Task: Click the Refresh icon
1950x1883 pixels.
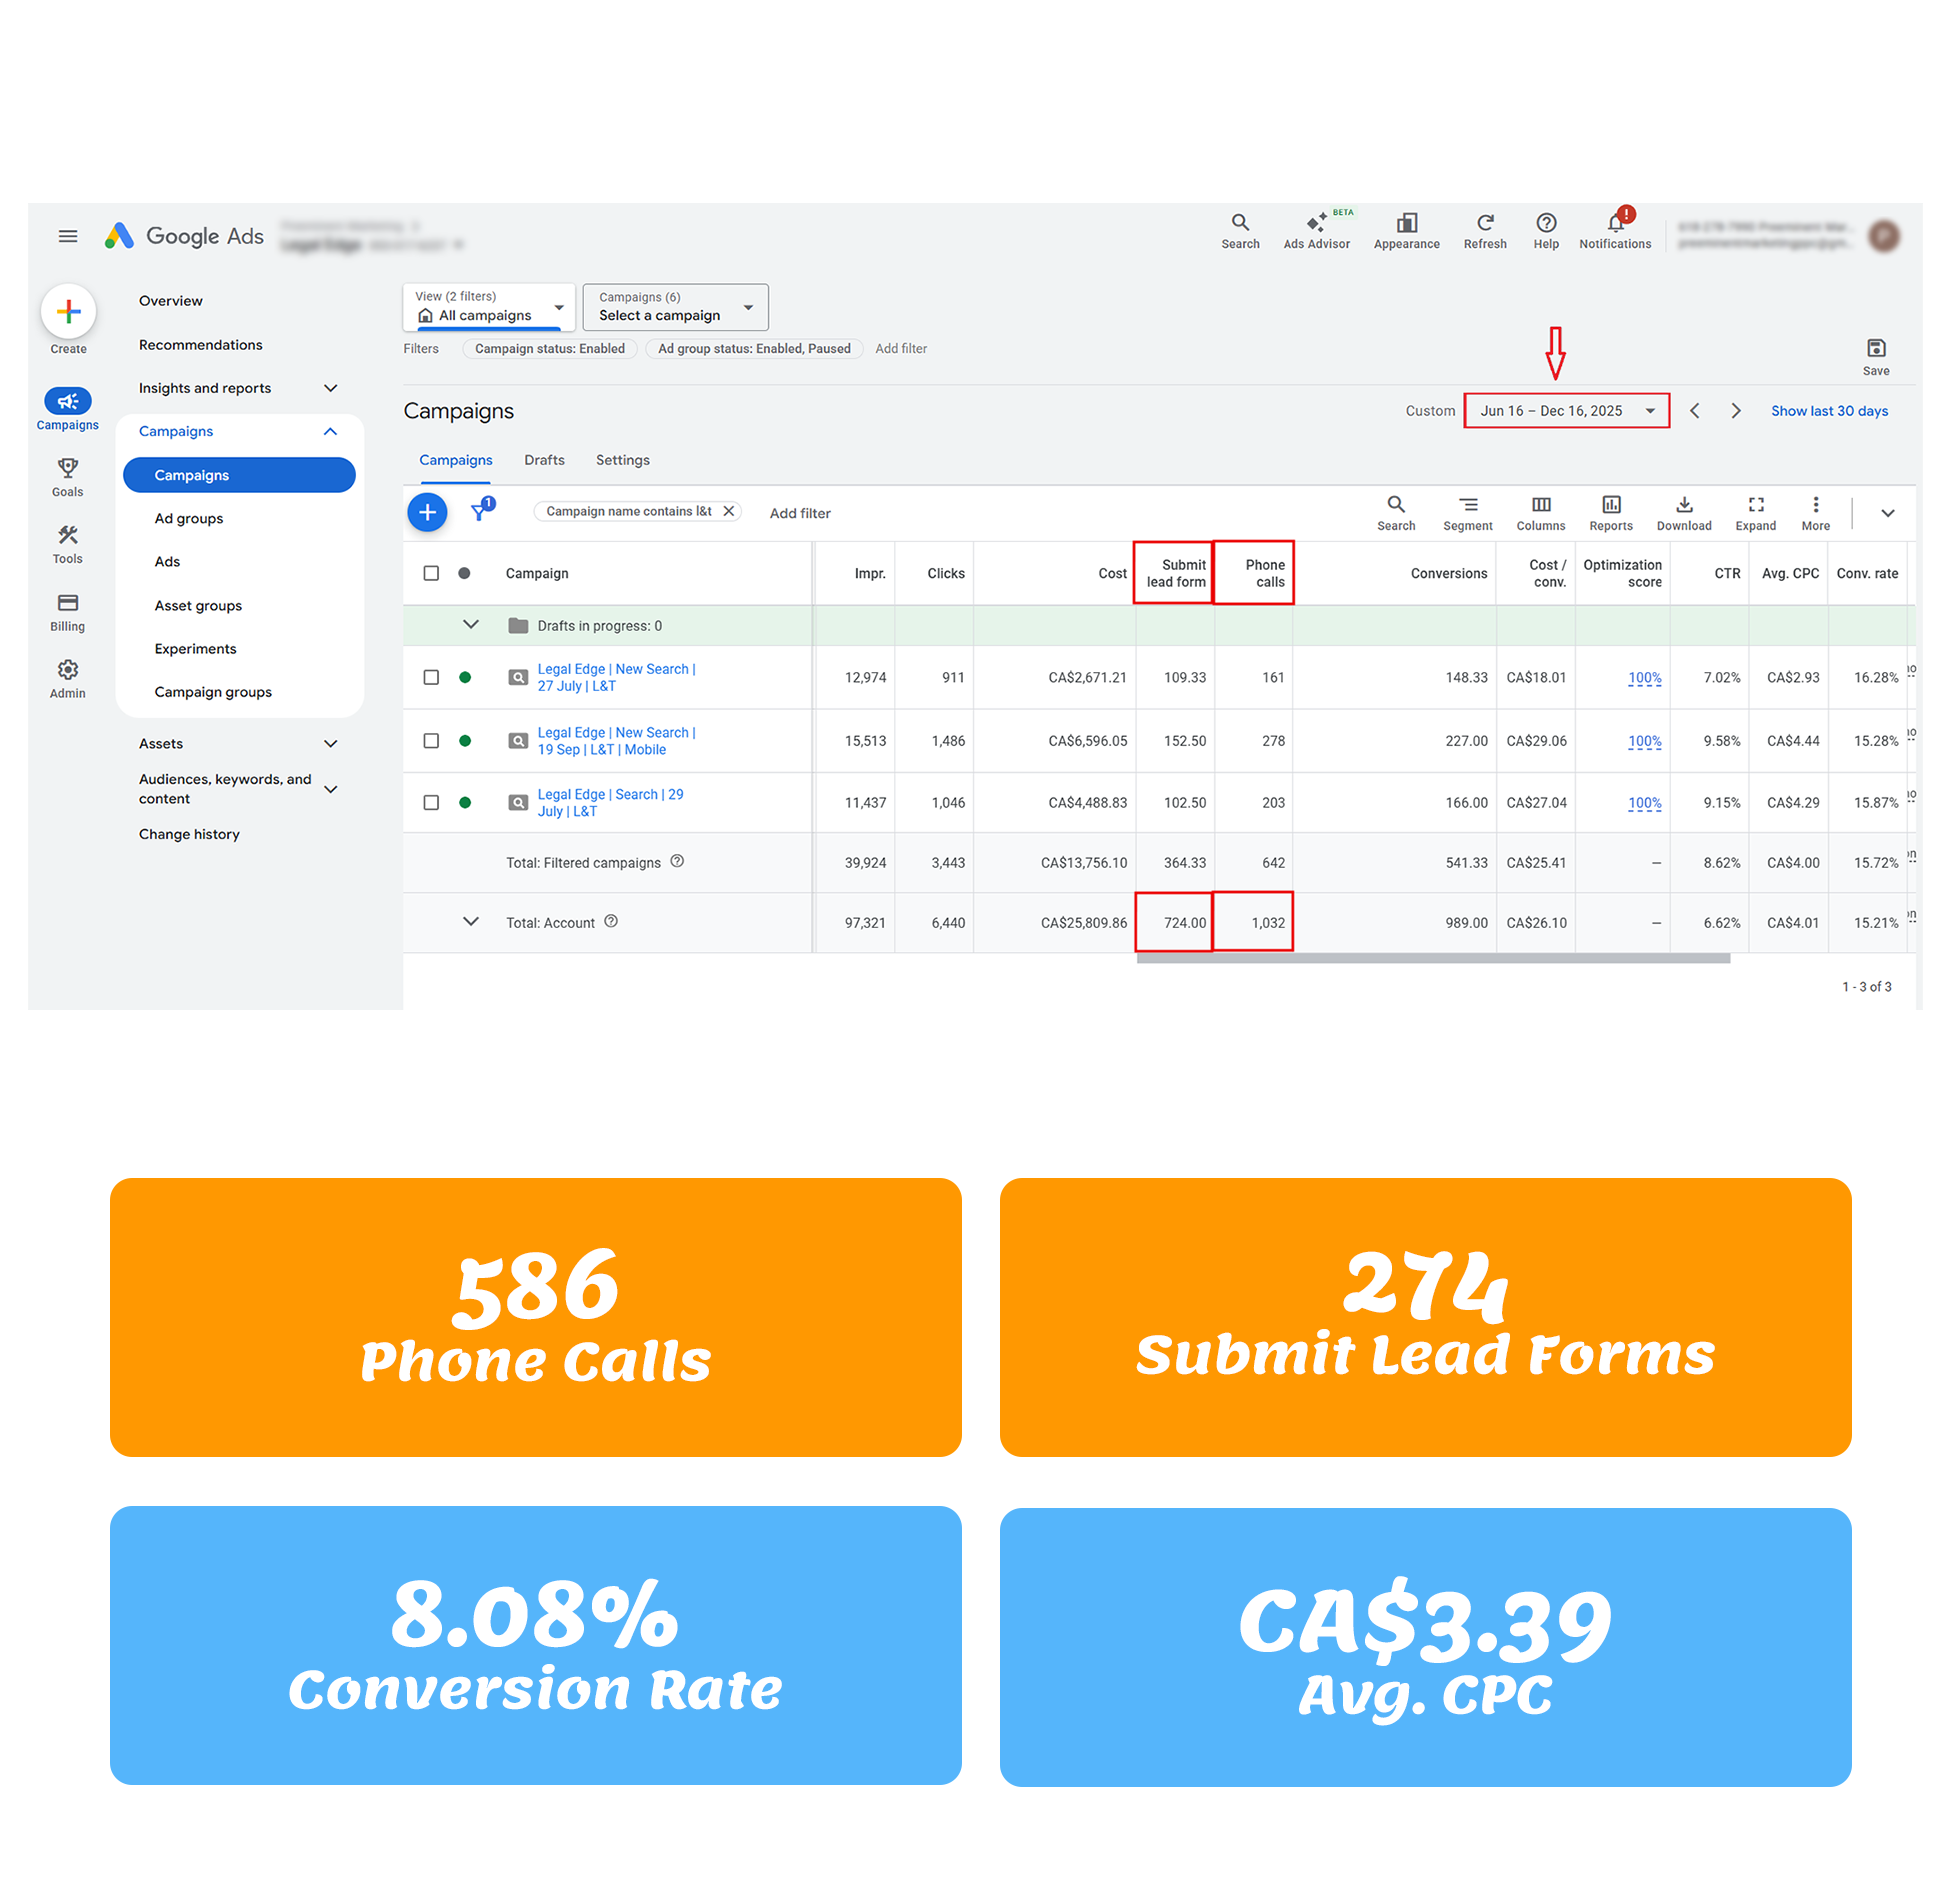Action: [1484, 223]
